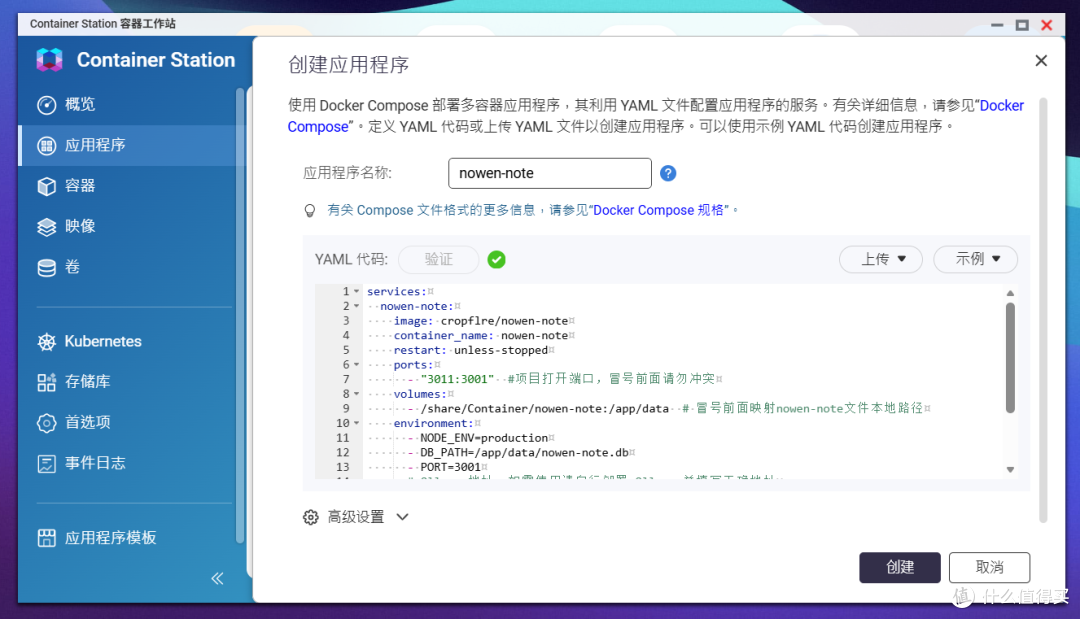Open the 容器 containers cube icon
The width and height of the screenshot is (1080, 619).
pos(46,186)
